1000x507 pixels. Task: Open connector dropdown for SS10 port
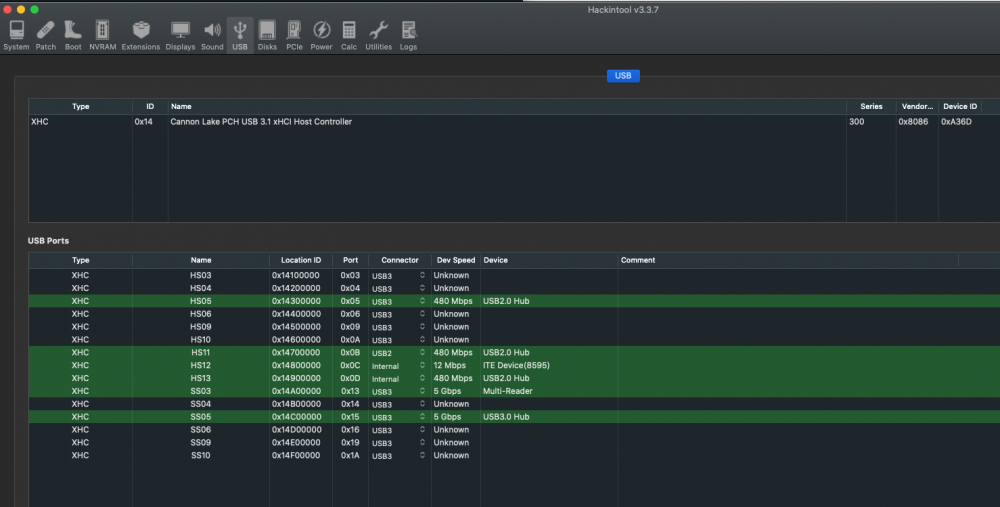click(398, 455)
